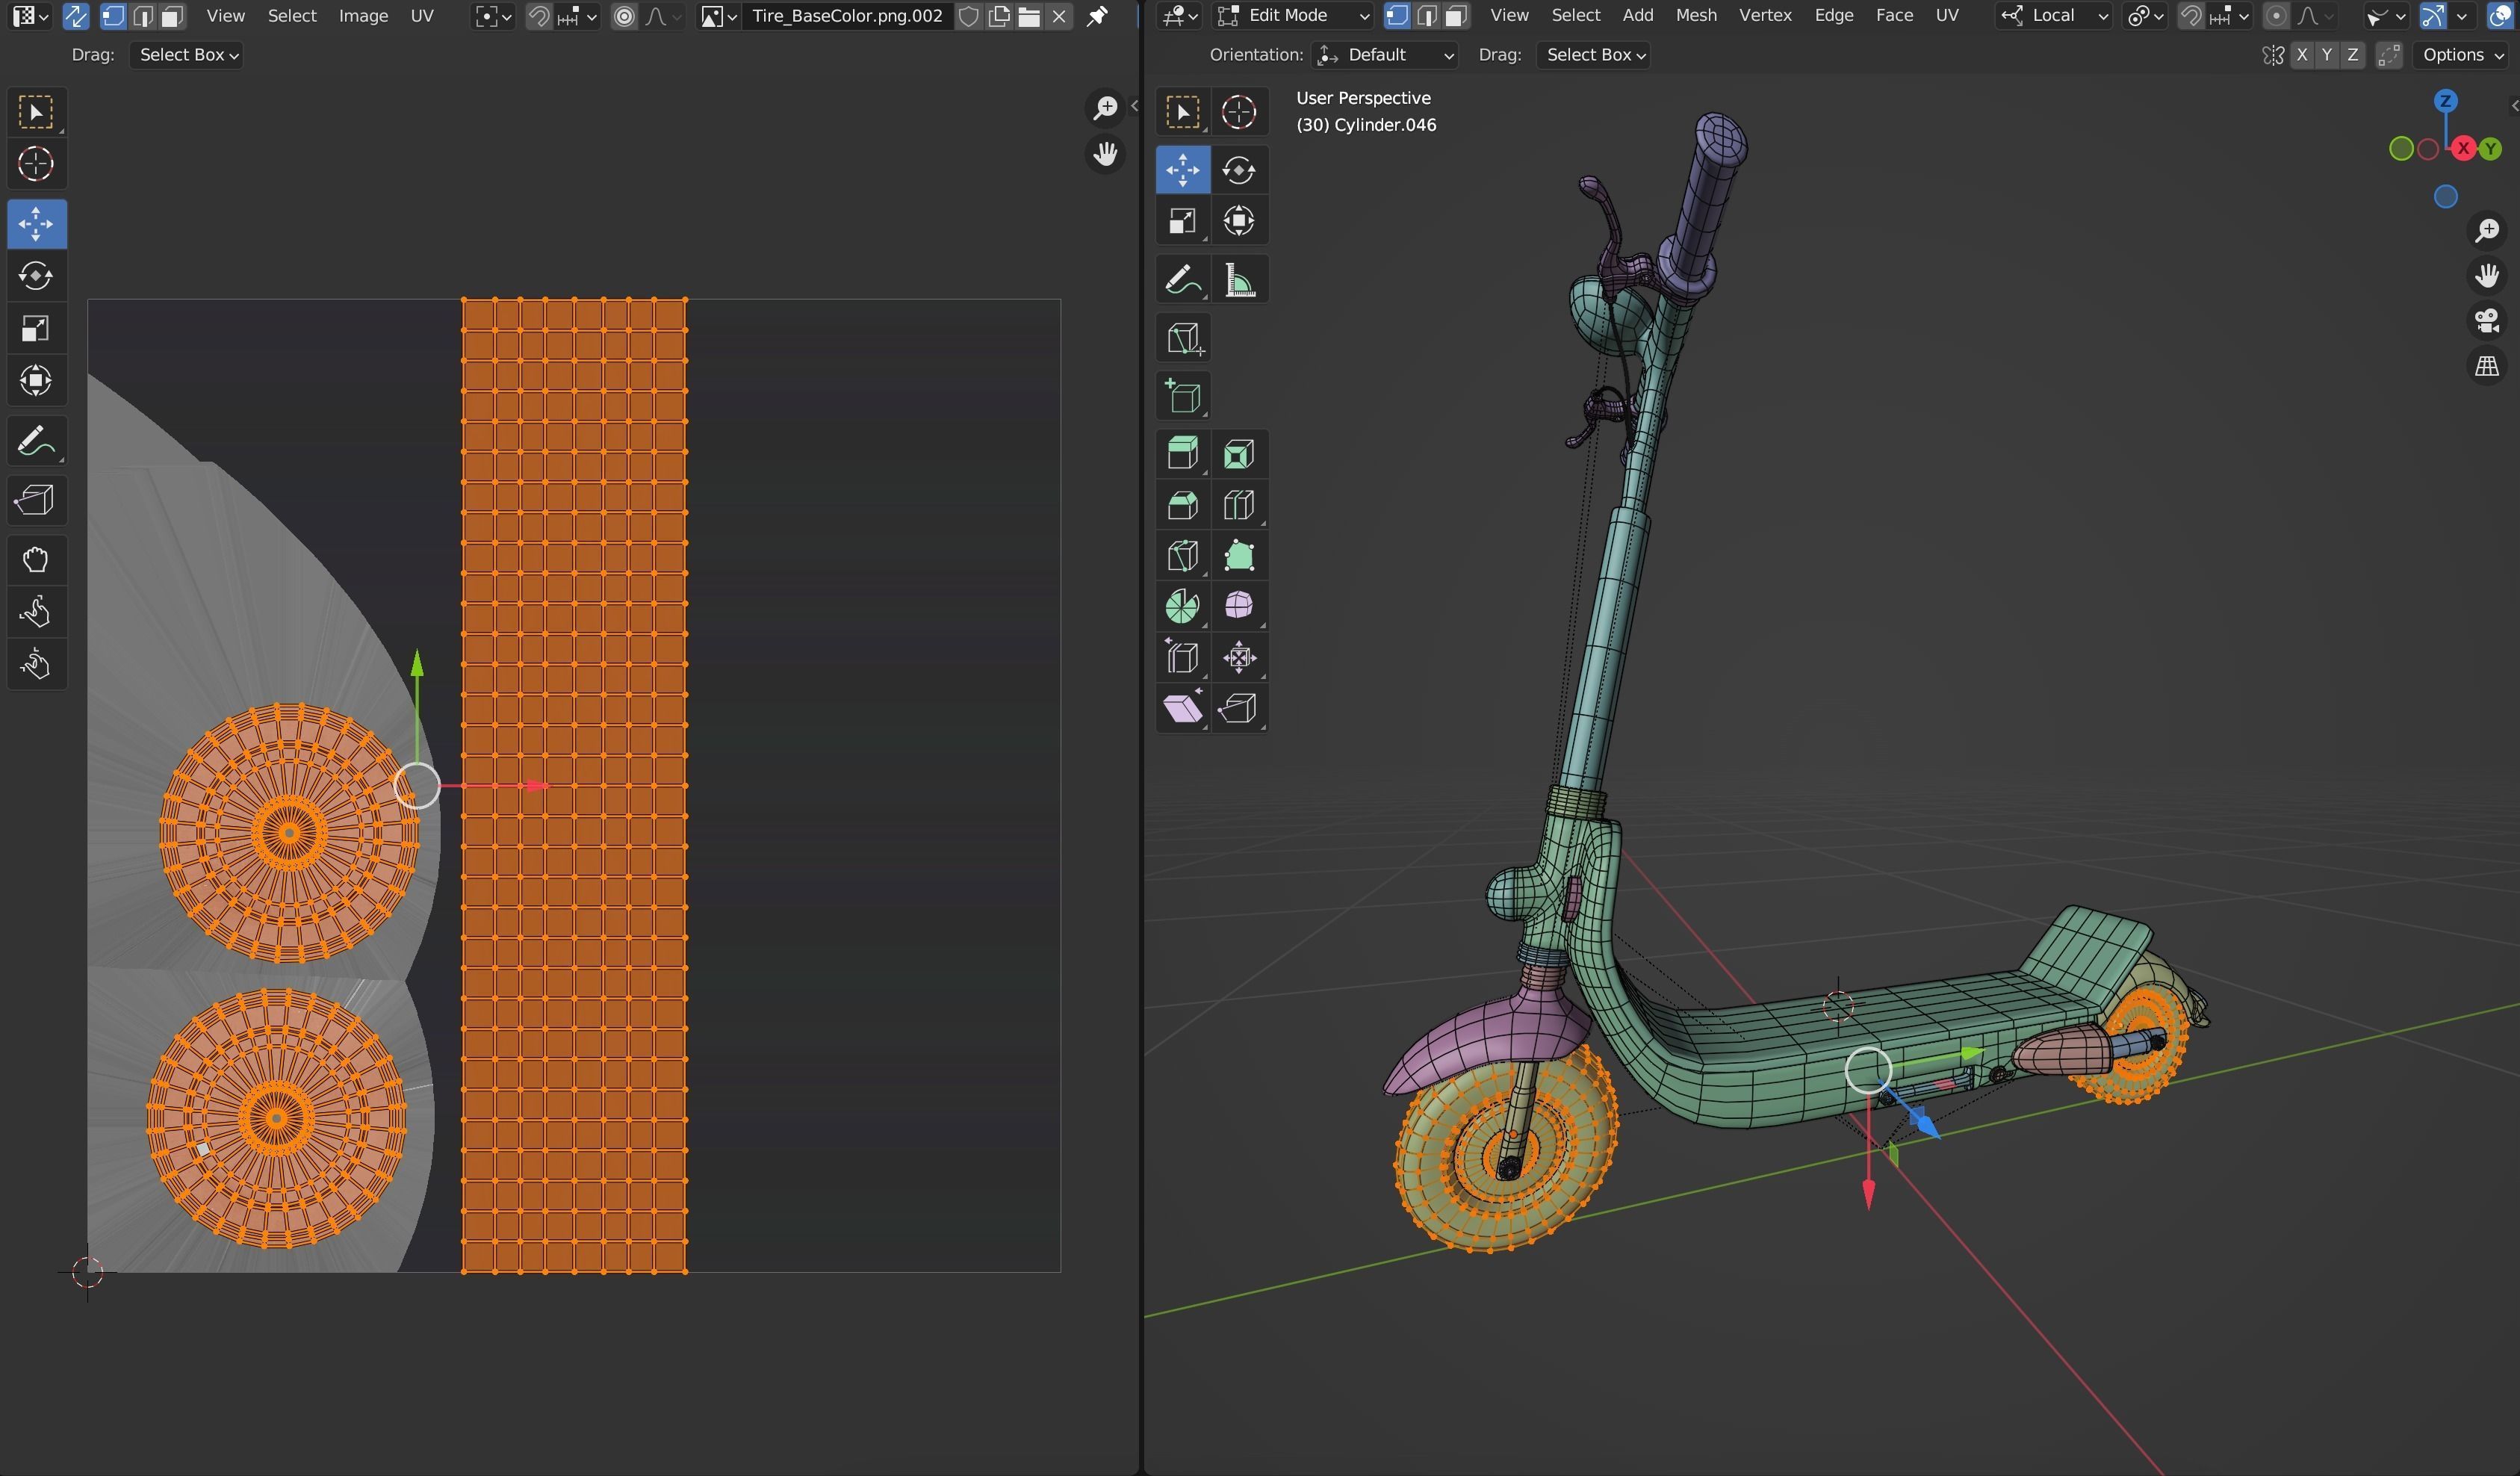Open the Edge menu
This screenshot has height=1476, width=2520.
click(x=1834, y=16)
